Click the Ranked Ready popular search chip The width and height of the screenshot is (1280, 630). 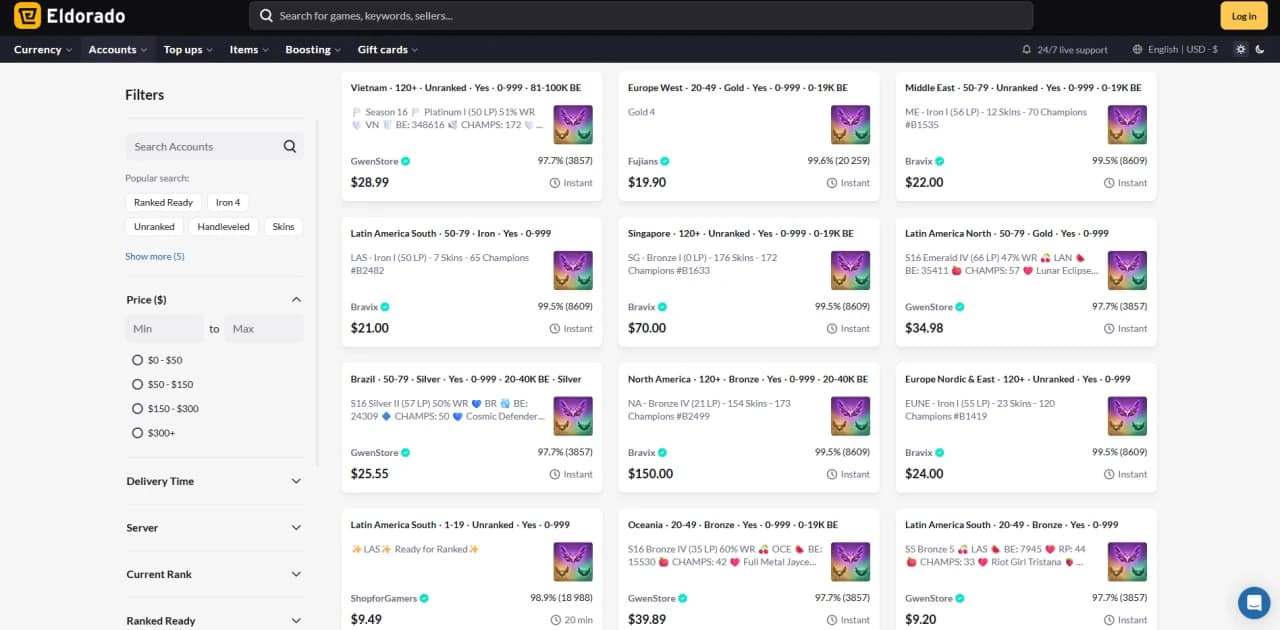click(x=164, y=202)
